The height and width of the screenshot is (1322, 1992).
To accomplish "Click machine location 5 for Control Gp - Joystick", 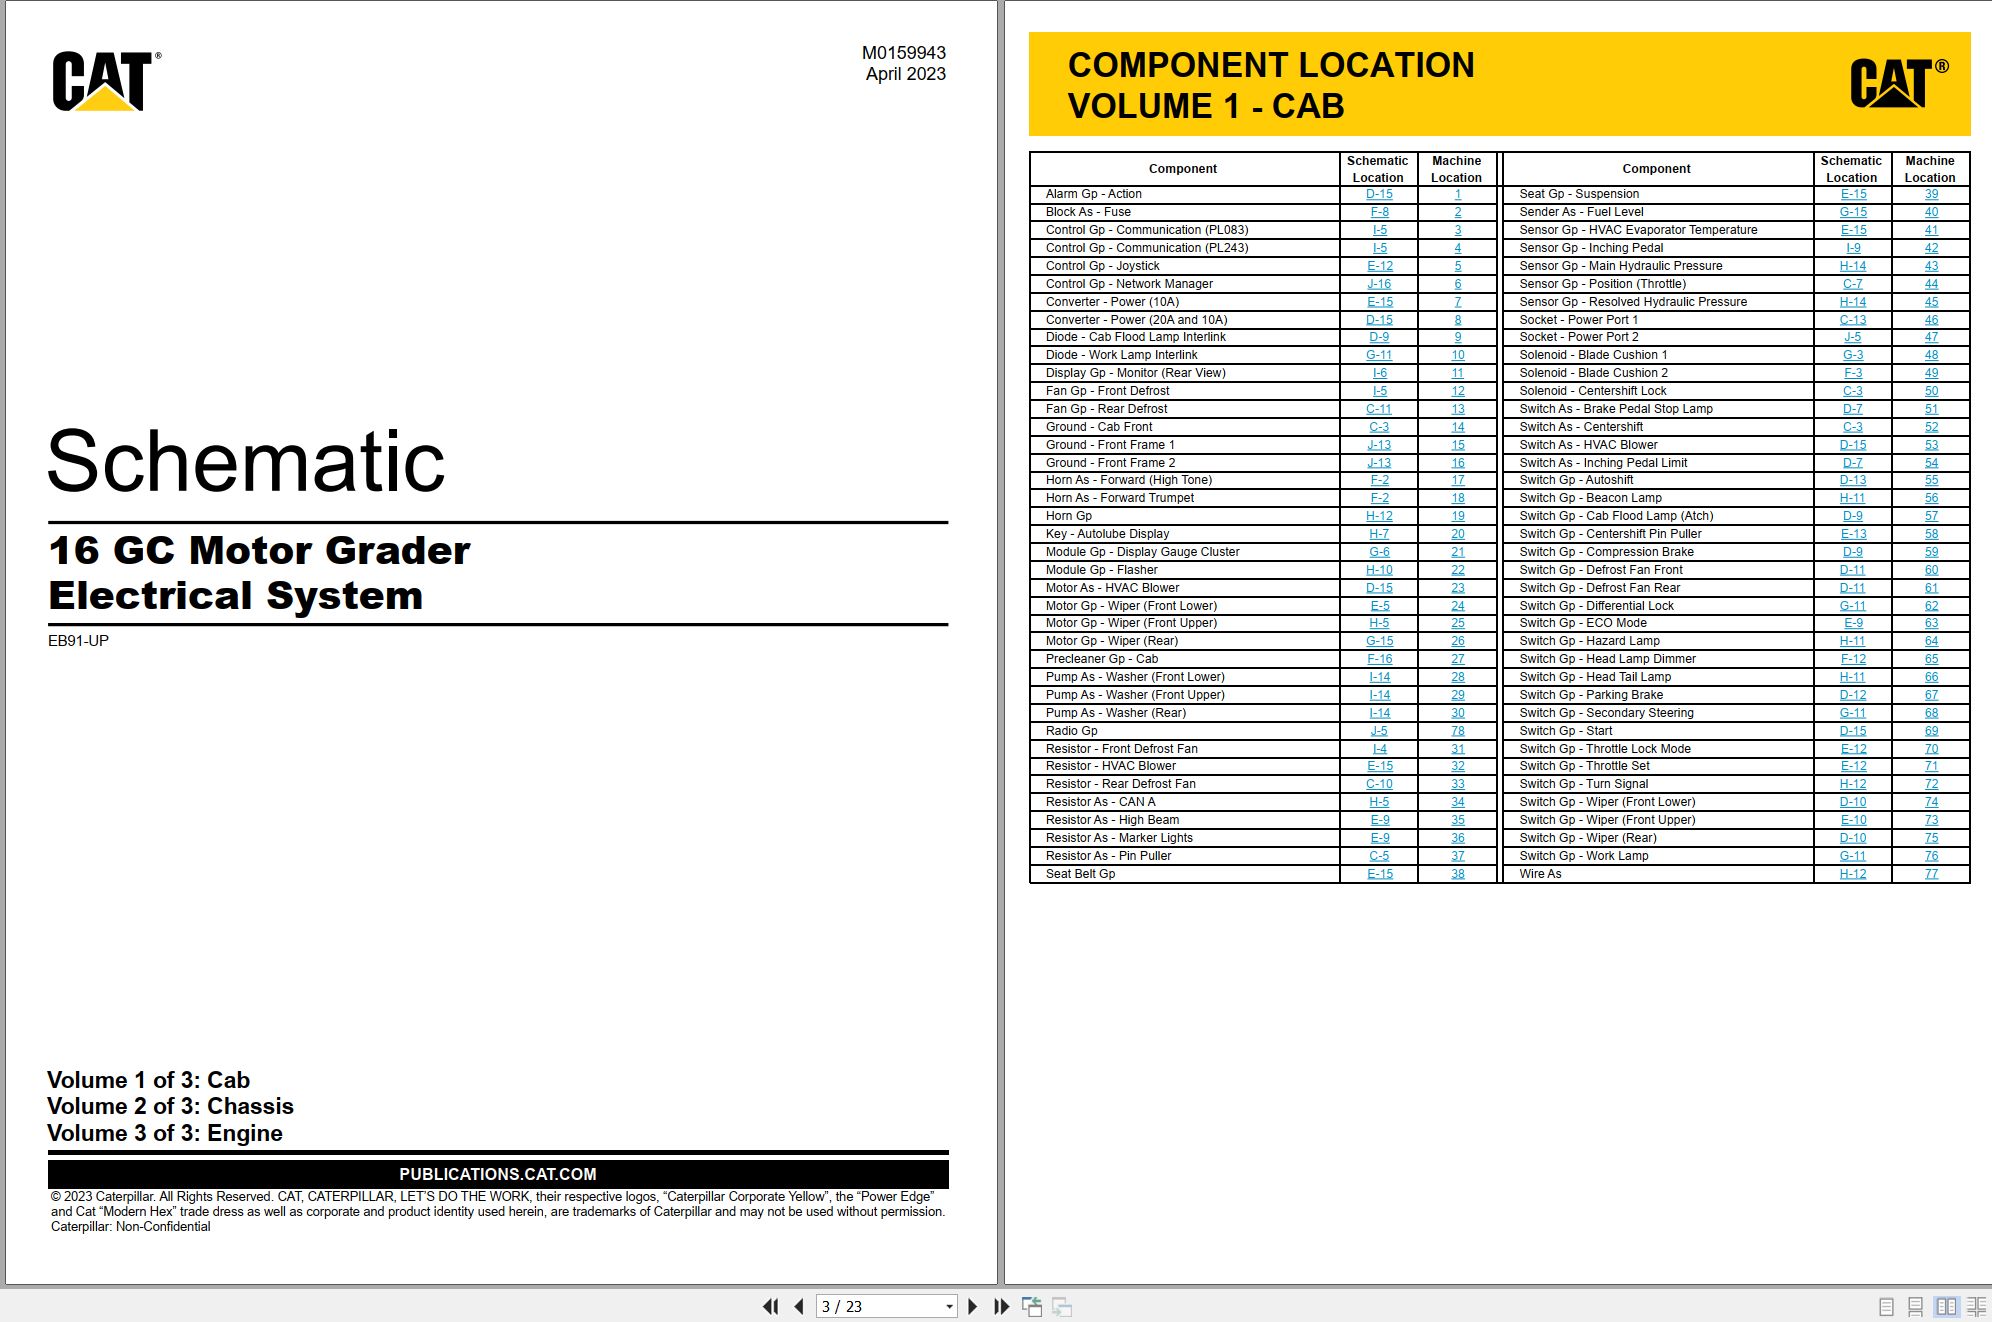I will tap(1458, 266).
